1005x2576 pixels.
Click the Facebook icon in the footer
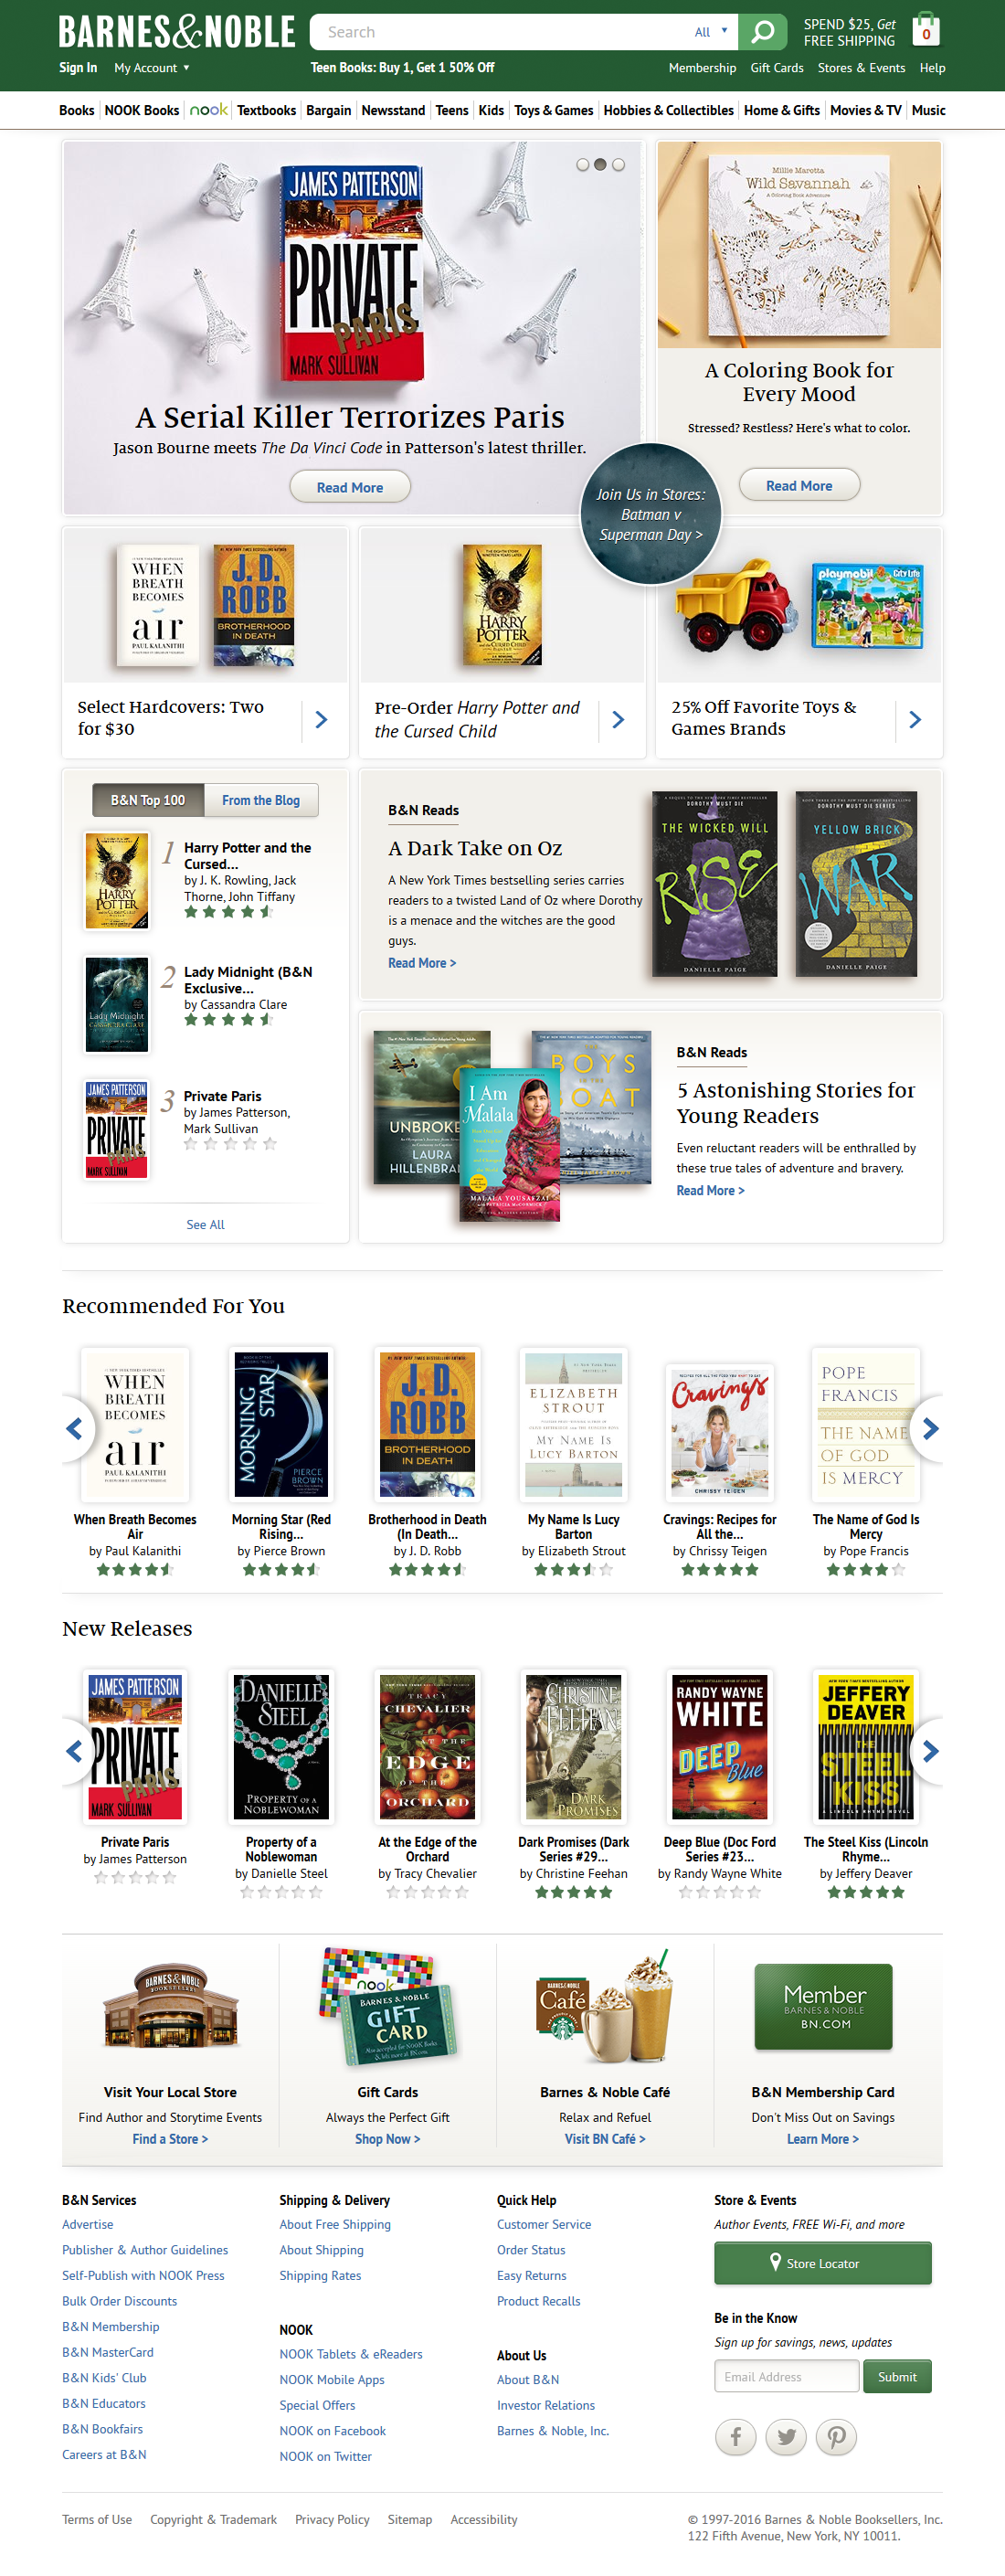click(735, 2438)
